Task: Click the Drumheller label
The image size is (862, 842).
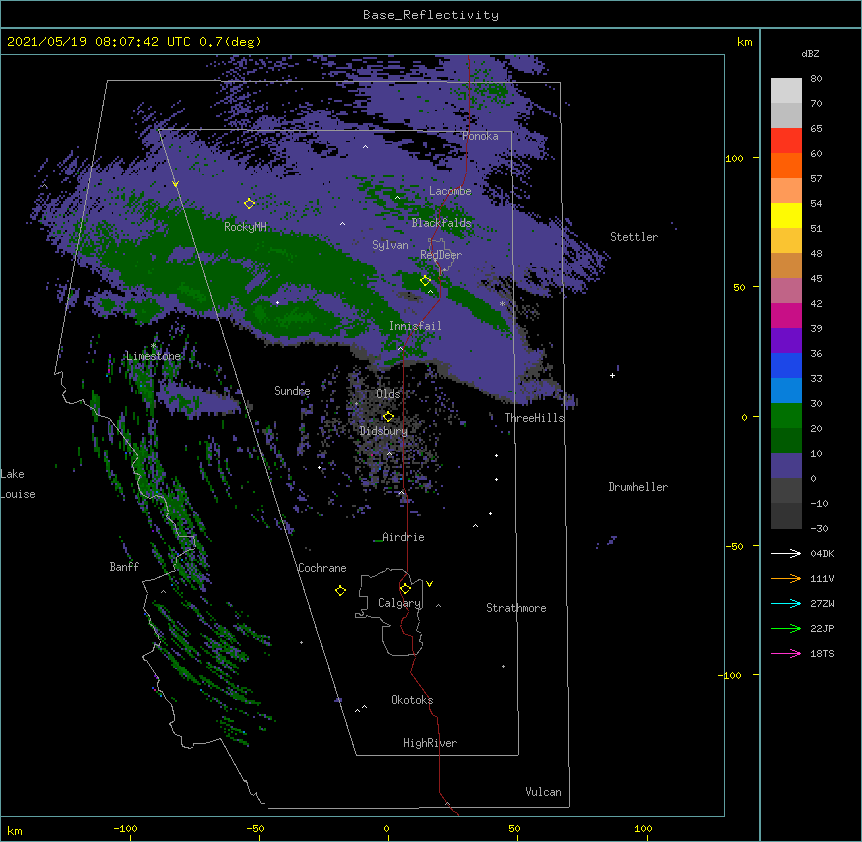Action: (x=638, y=487)
